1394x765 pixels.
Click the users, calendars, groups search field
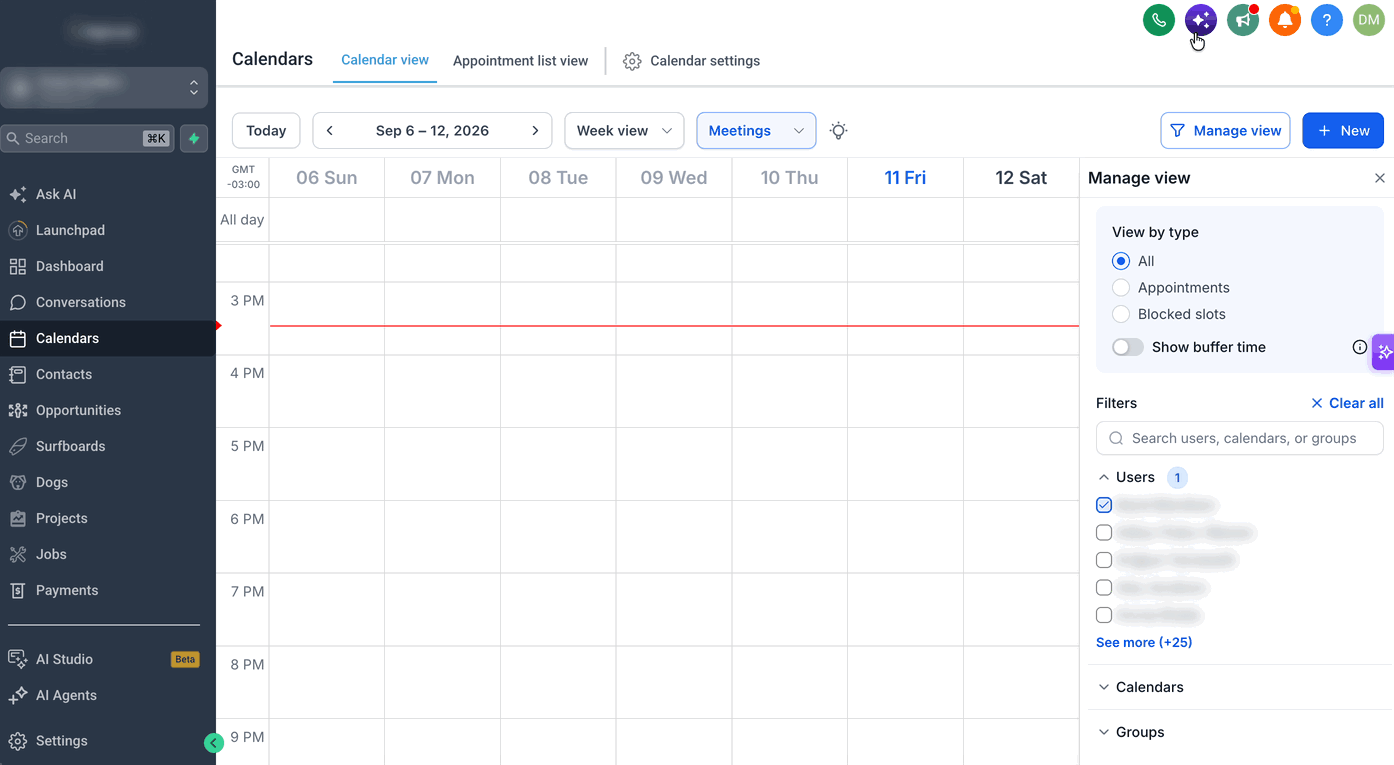point(1240,438)
